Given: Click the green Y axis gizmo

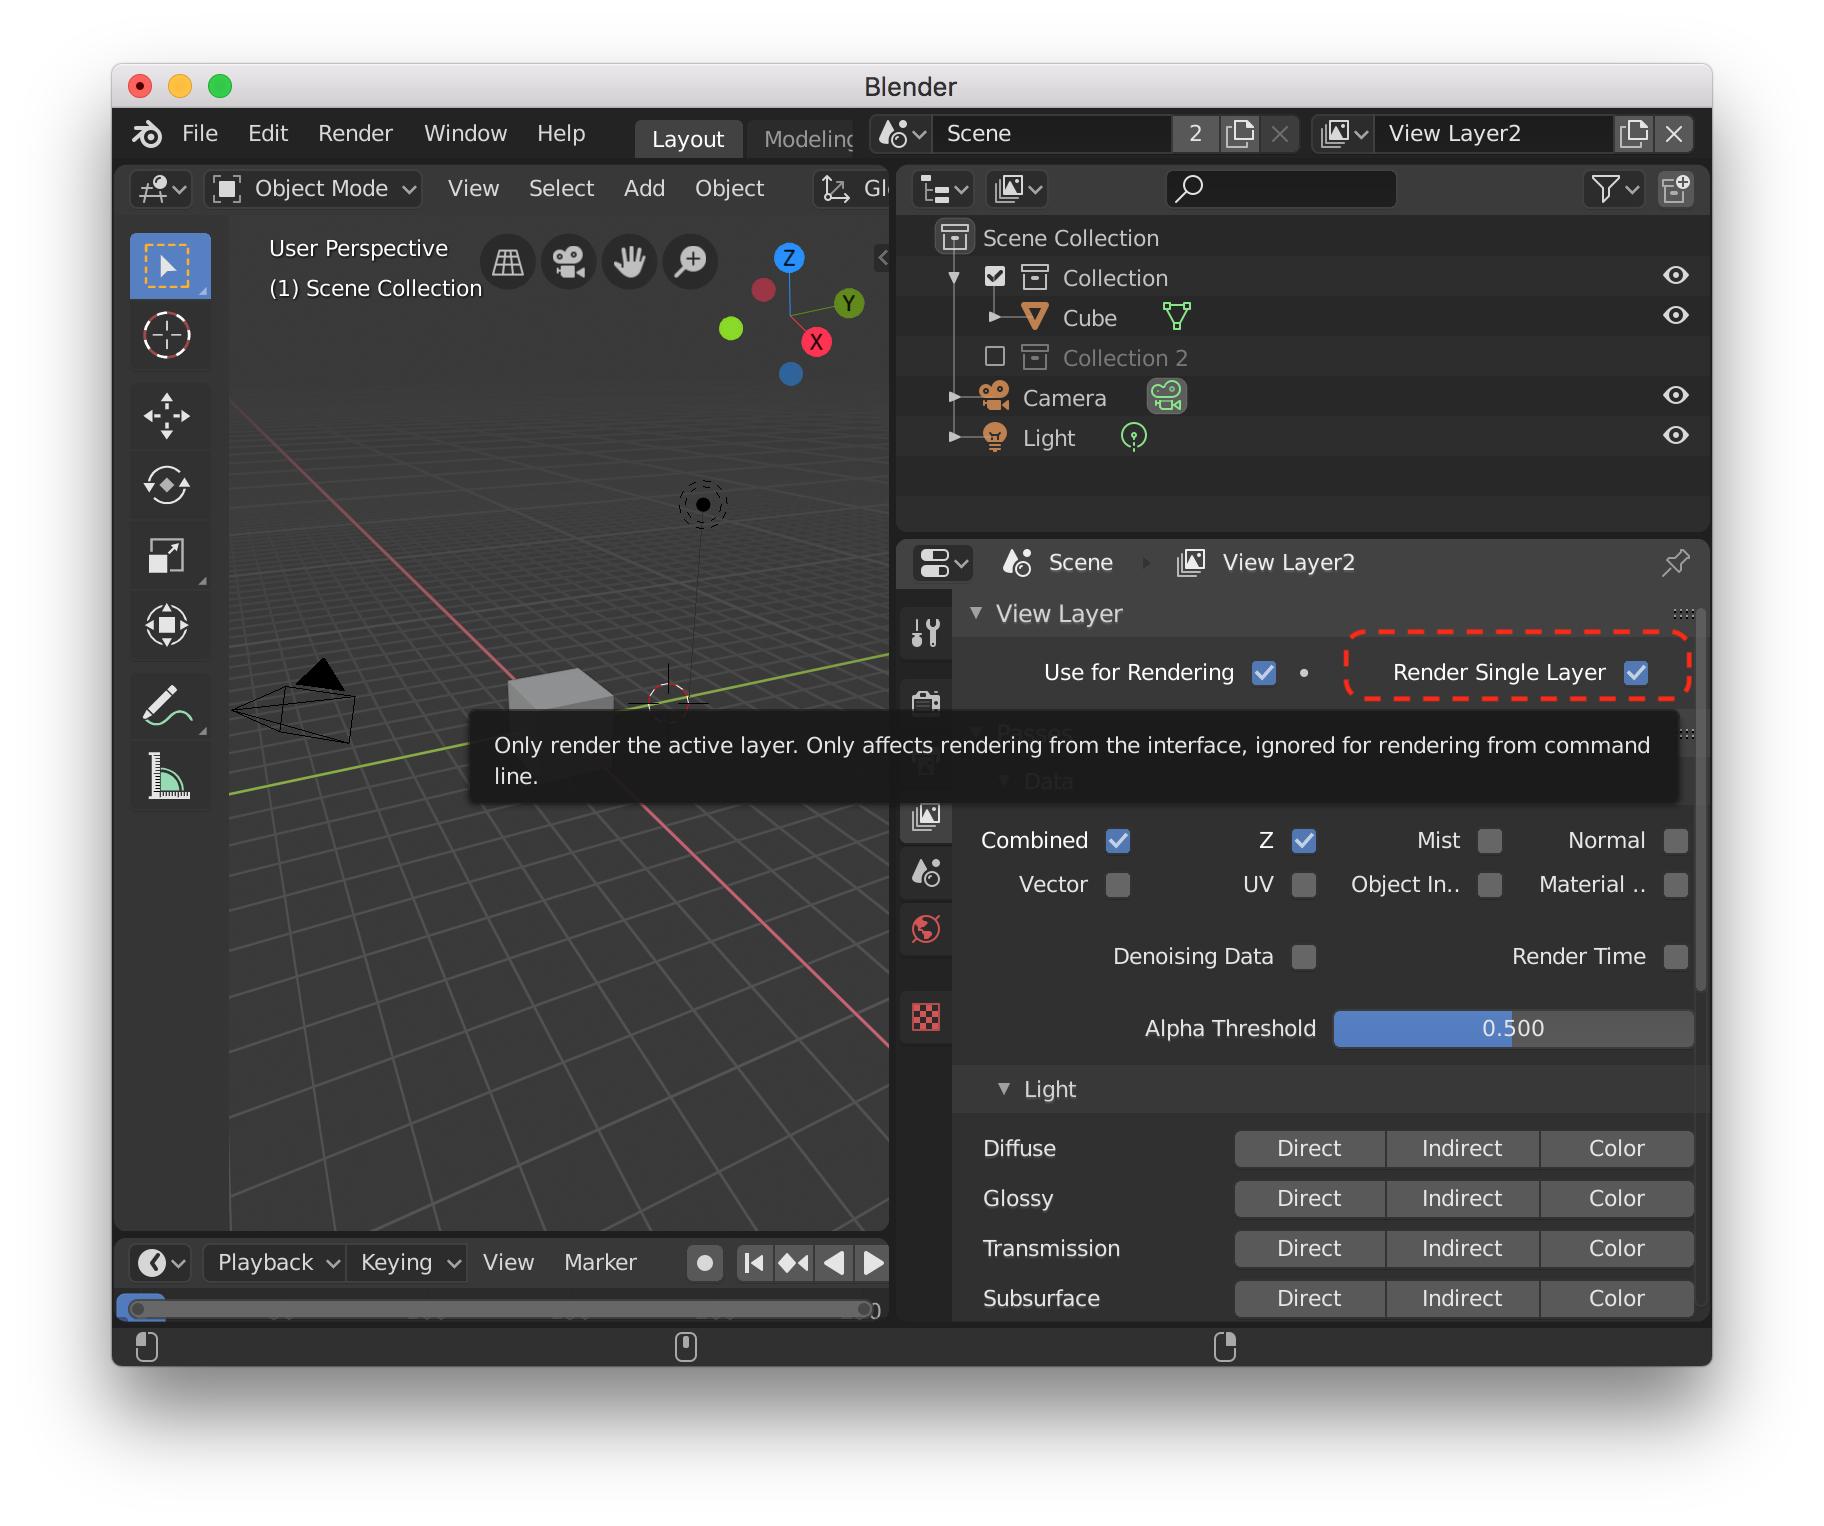Looking at the screenshot, I should tap(849, 303).
